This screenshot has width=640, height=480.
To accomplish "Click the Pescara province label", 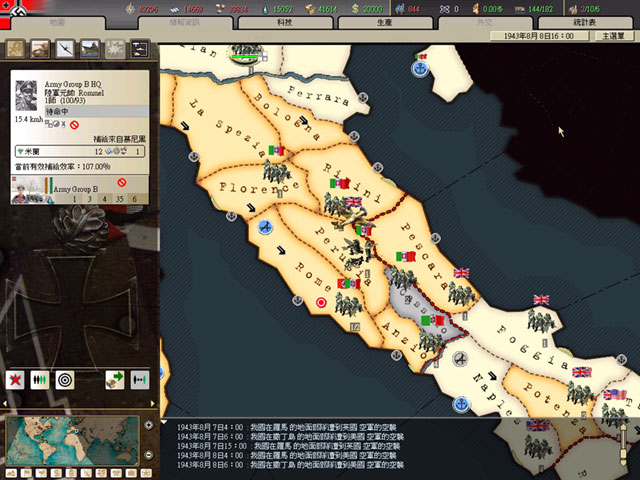I will (x=422, y=256).
